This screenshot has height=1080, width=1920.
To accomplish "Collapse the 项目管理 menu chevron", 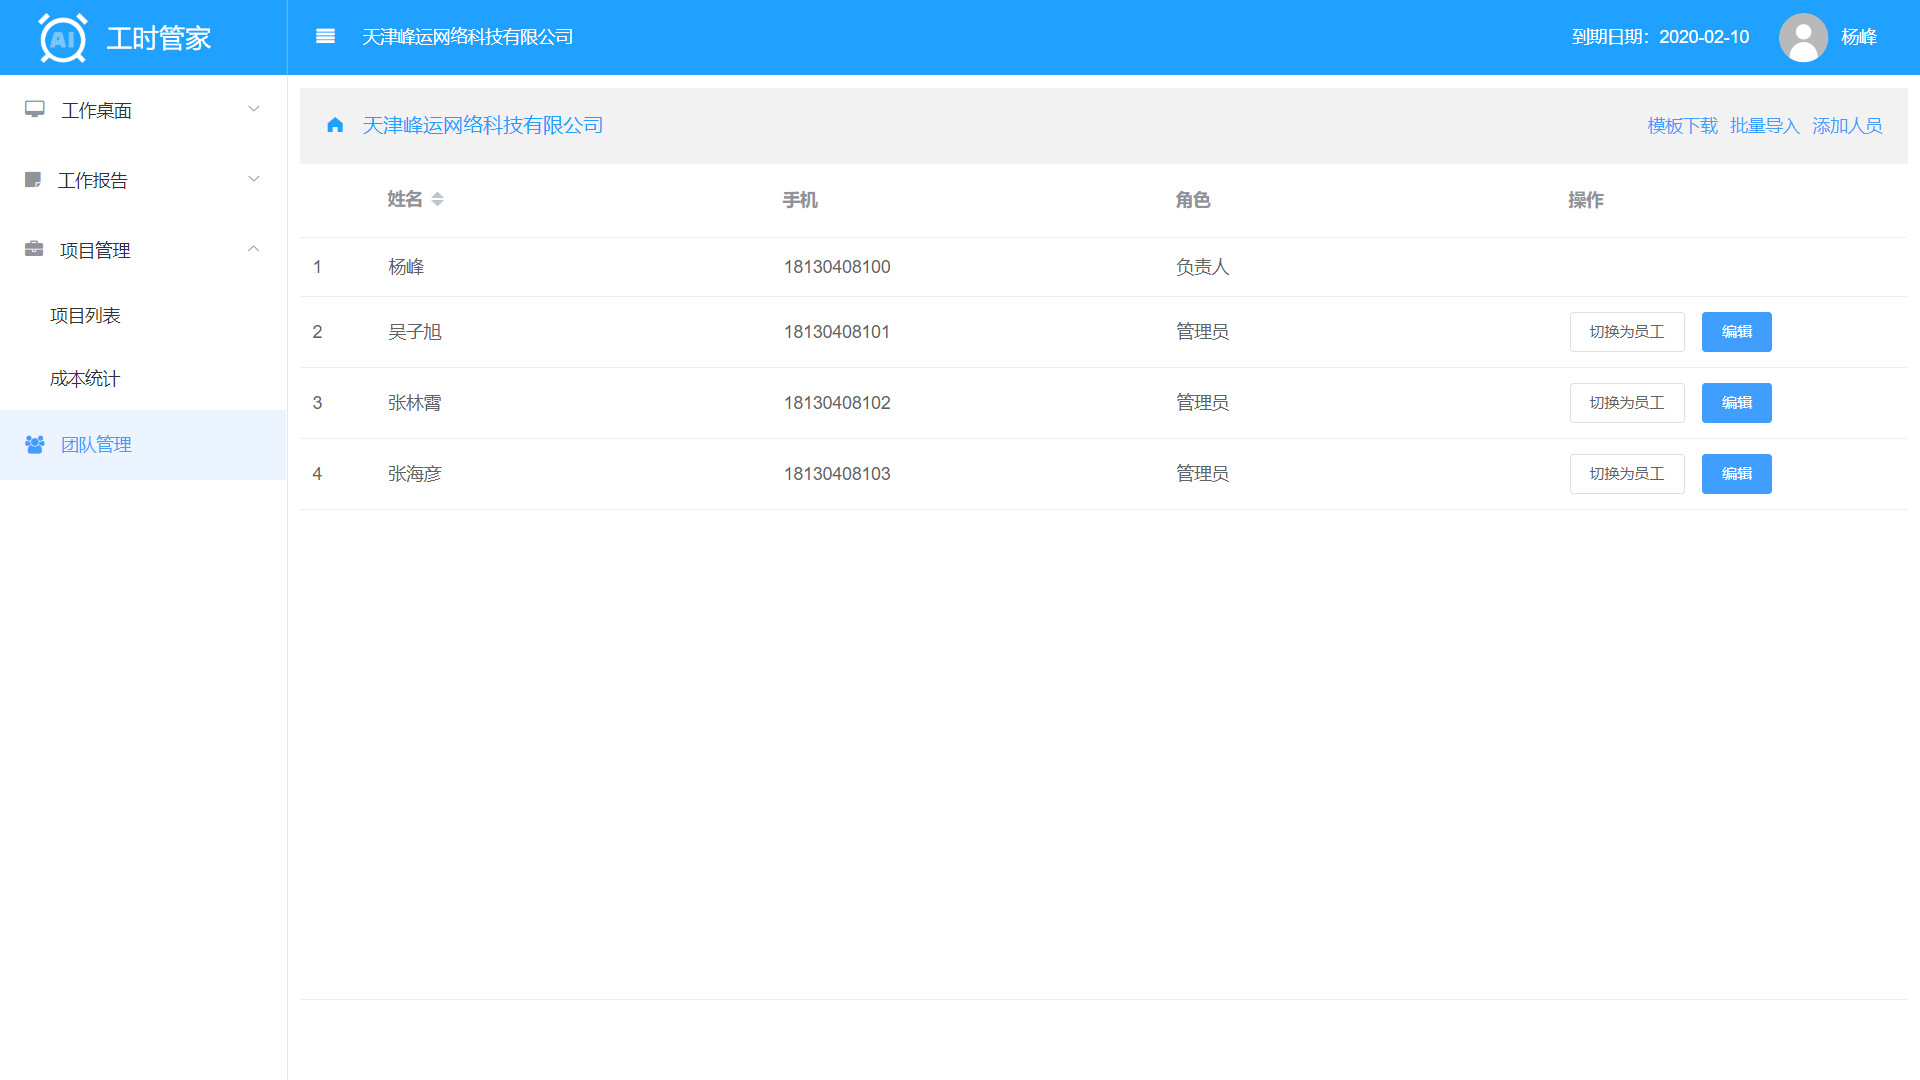I will coord(254,249).
